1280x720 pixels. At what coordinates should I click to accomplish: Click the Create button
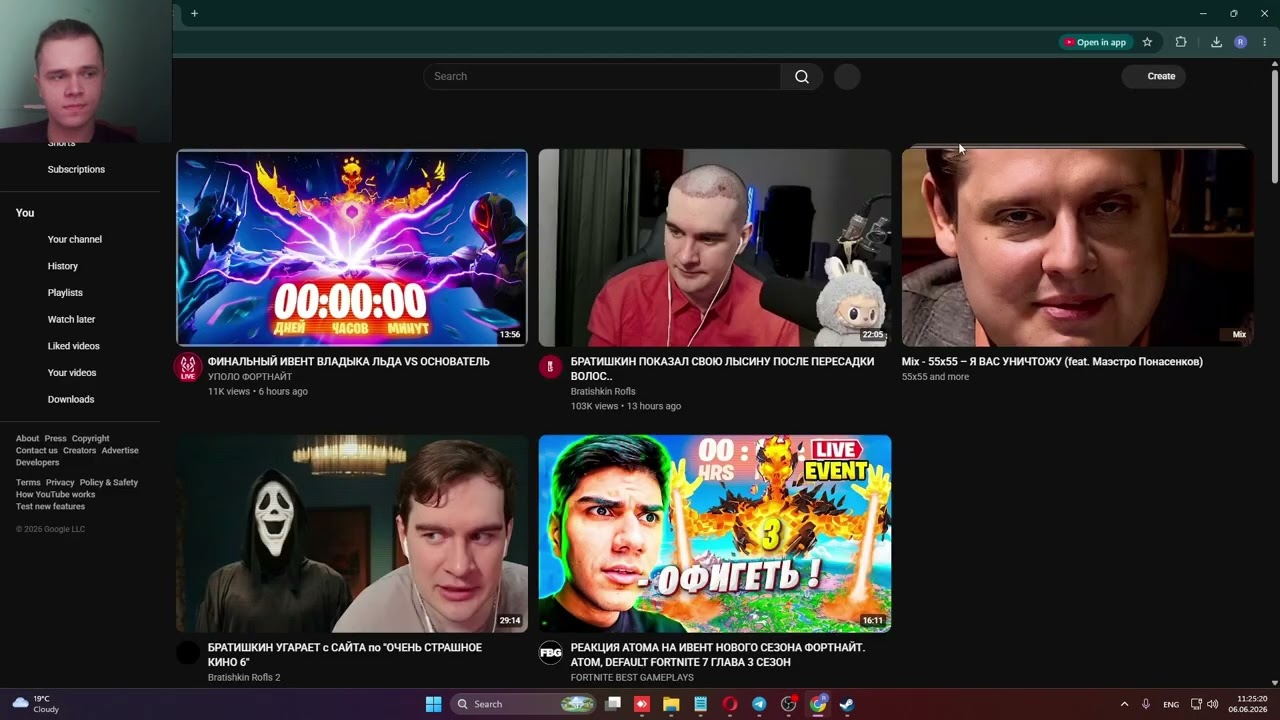click(x=1154, y=76)
